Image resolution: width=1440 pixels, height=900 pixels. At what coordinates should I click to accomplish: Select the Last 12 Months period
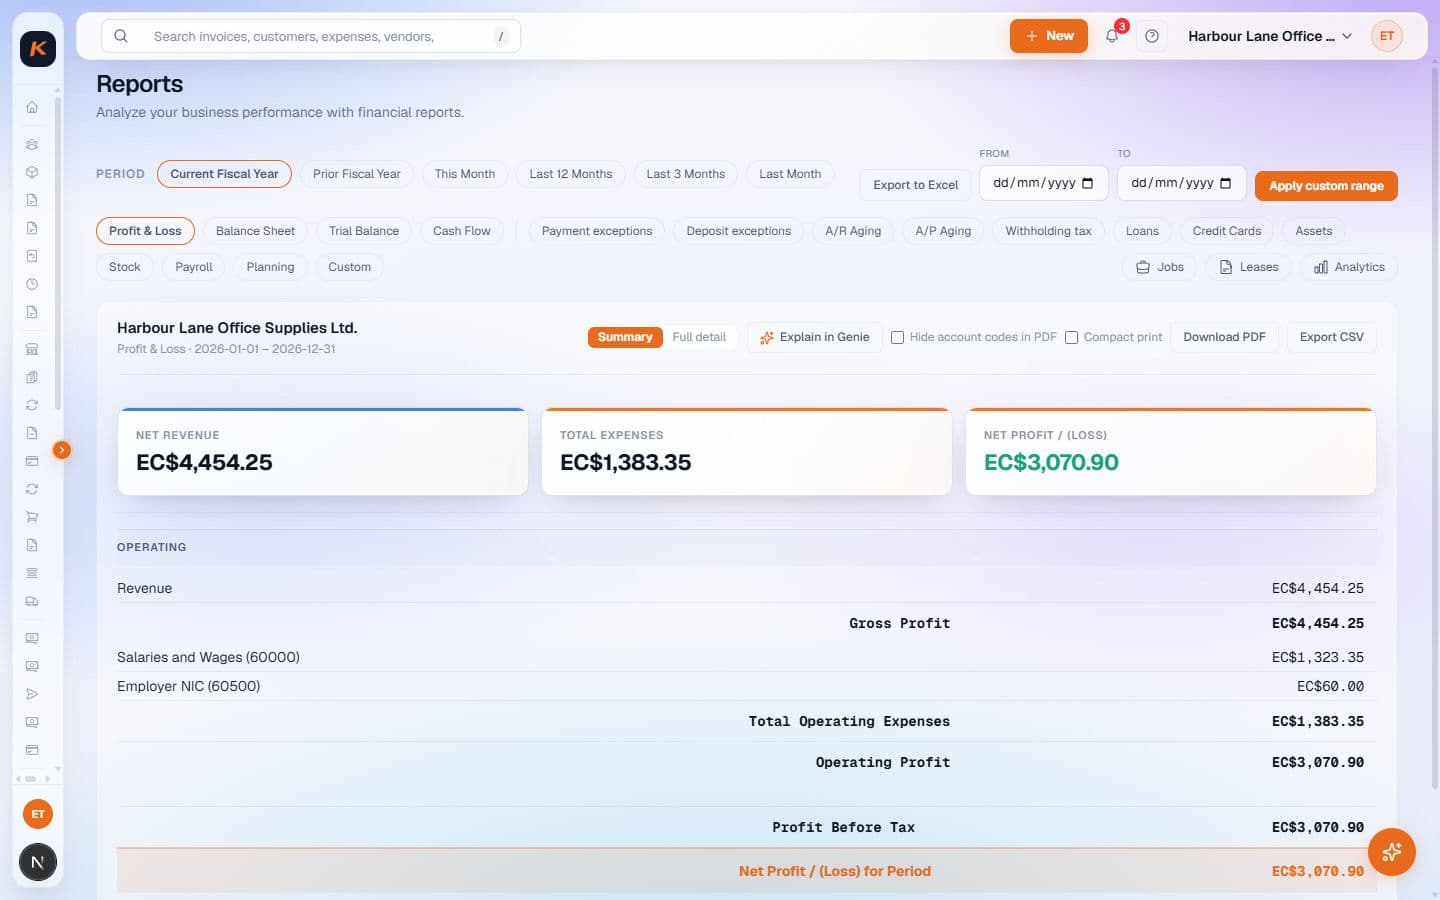tap(571, 174)
